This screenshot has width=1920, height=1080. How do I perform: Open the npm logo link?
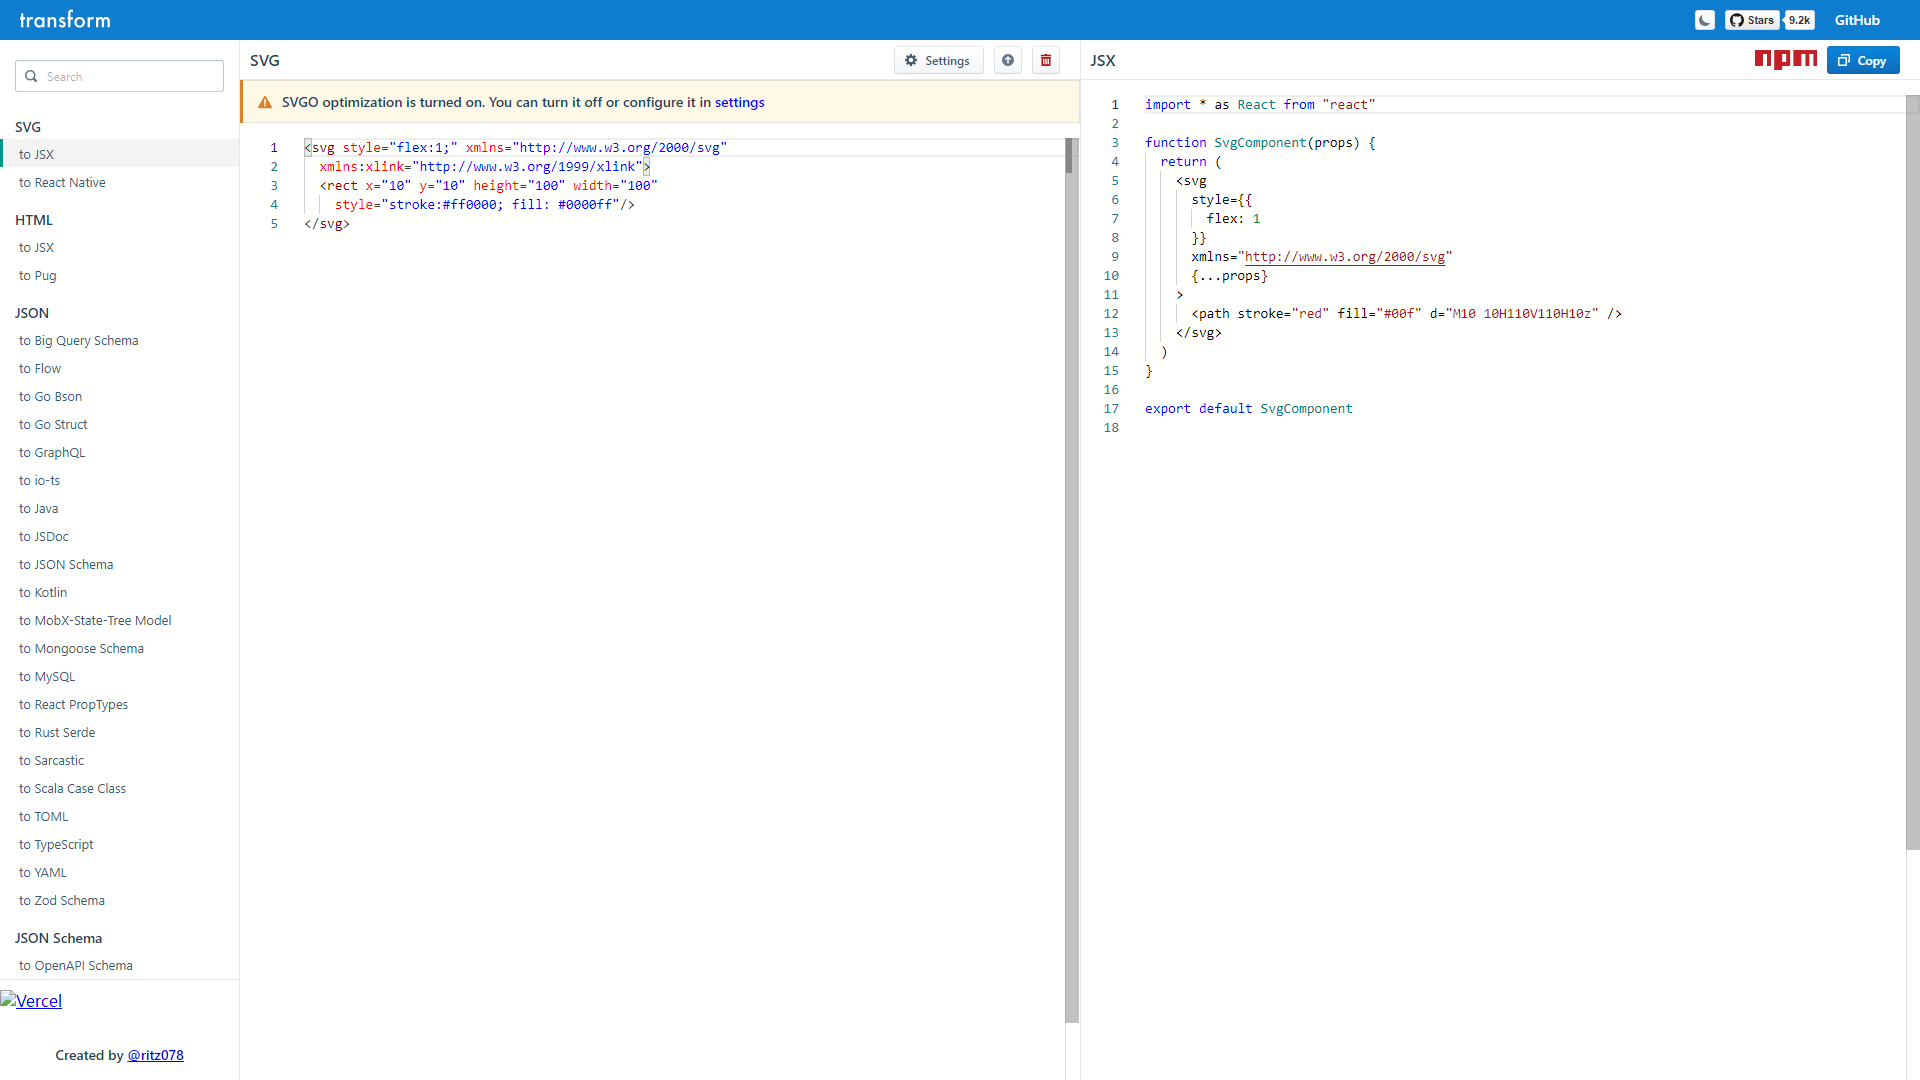(x=1786, y=60)
